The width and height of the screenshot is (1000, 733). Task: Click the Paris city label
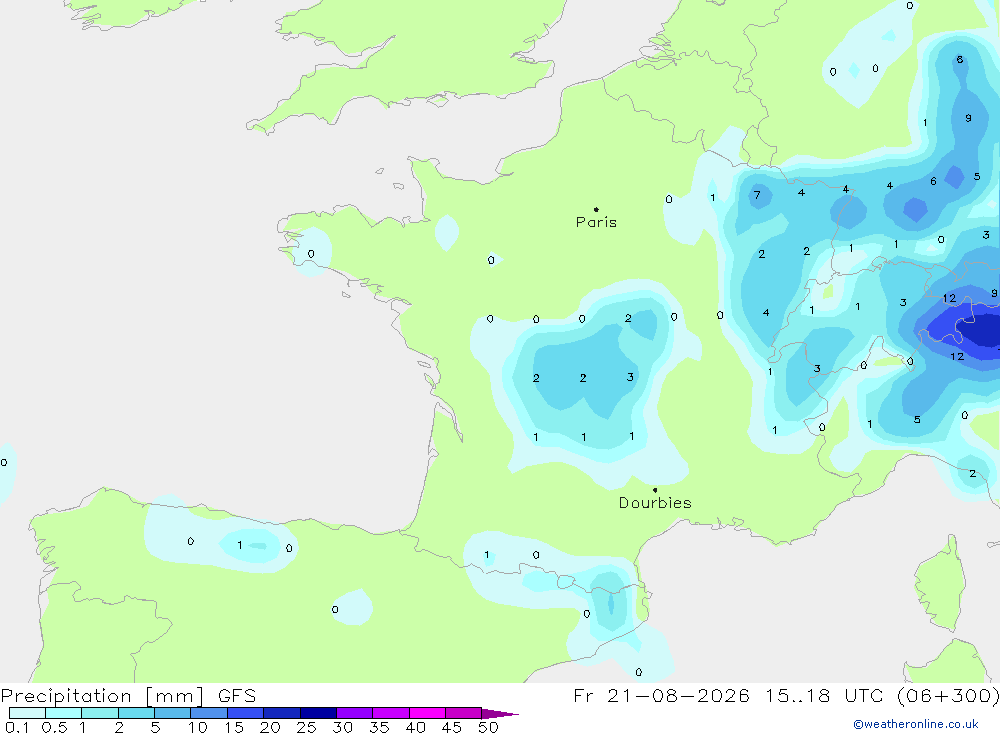coord(596,222)
